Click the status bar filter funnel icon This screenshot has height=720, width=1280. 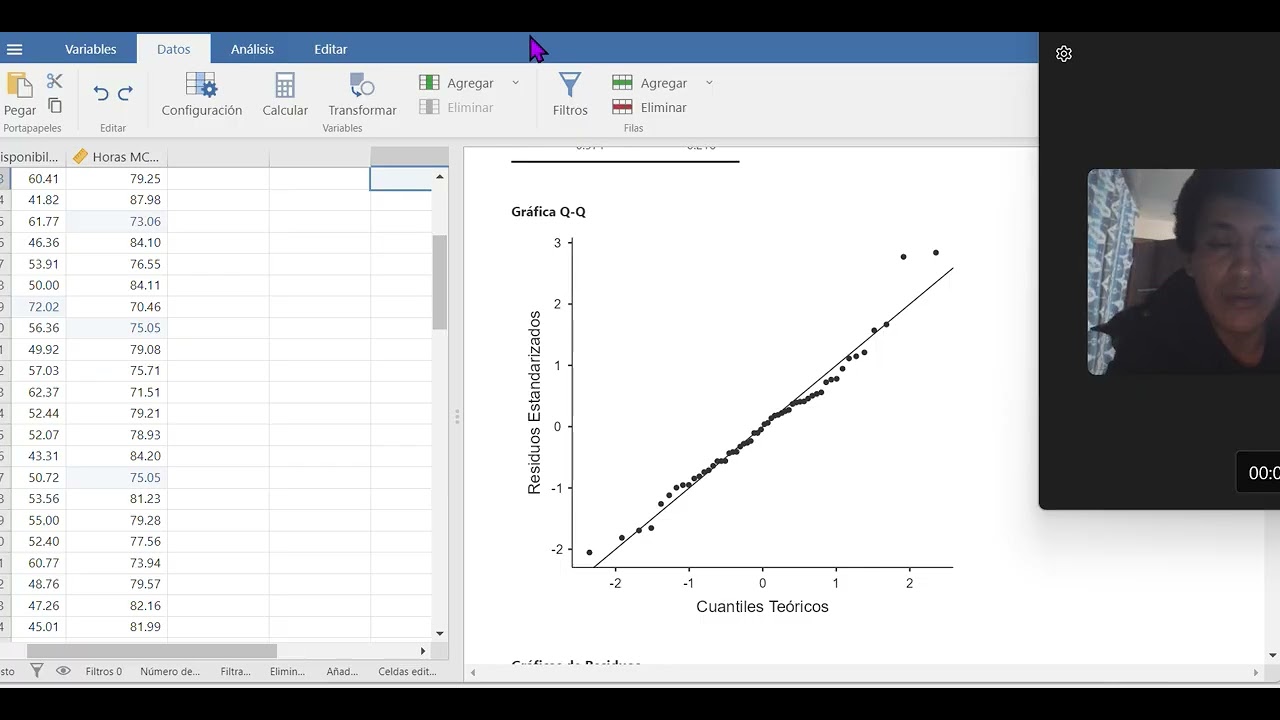click(x=36, y=671)
